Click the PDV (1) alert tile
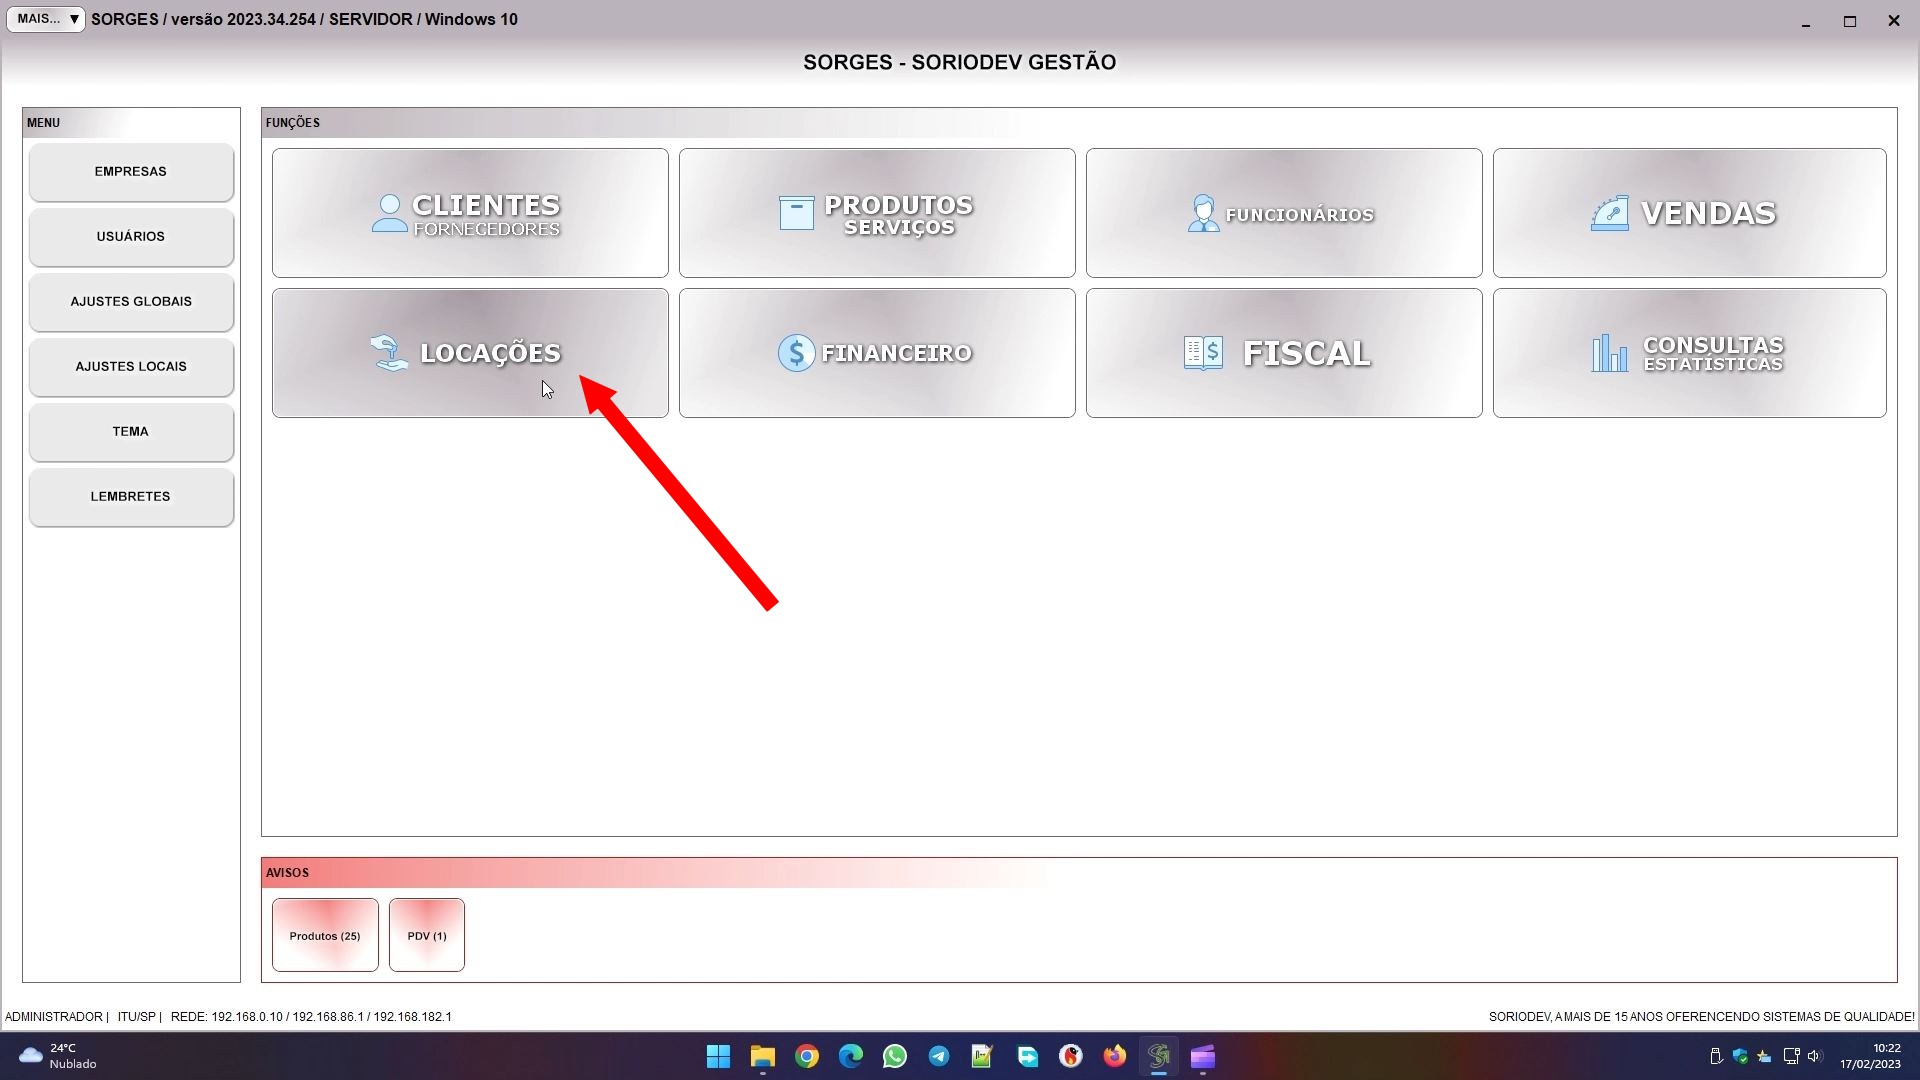The height and width of the screenshot is (1080, 1920). (427, 936)
